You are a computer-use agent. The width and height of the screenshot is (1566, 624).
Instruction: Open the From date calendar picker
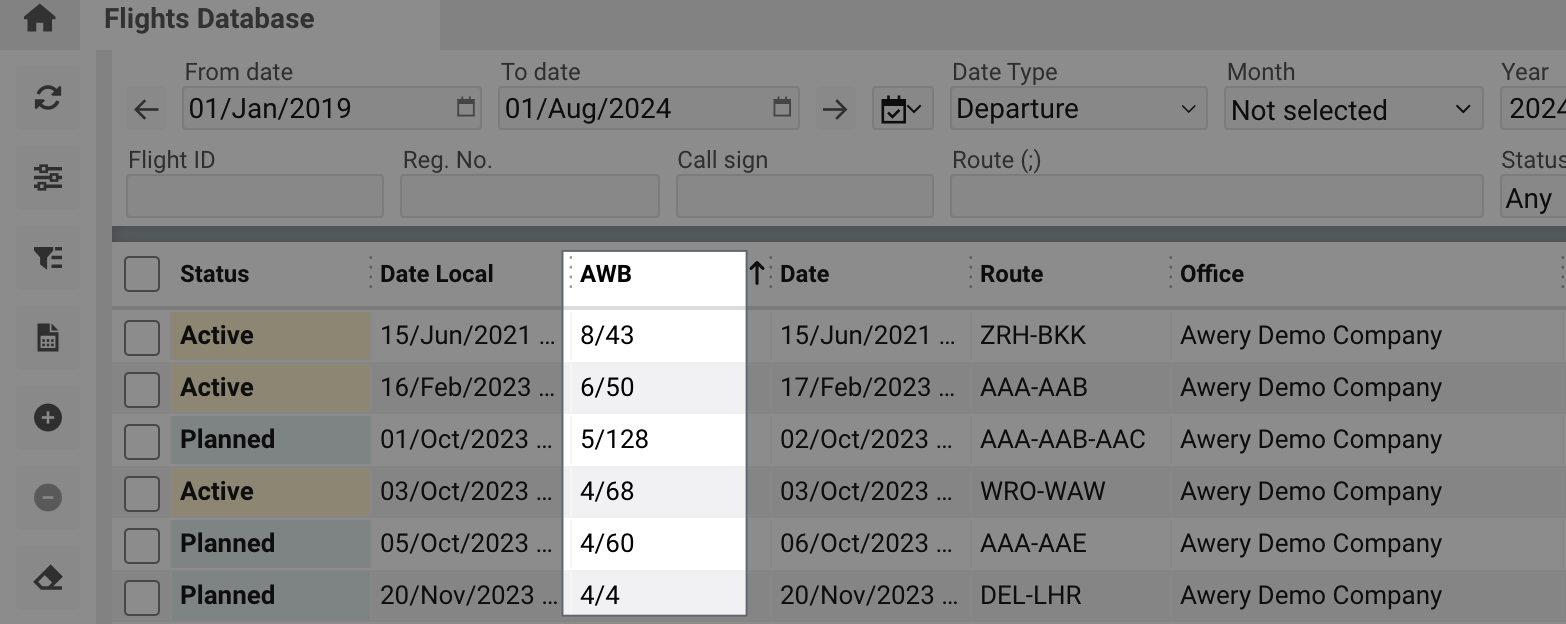click(466, 108)
